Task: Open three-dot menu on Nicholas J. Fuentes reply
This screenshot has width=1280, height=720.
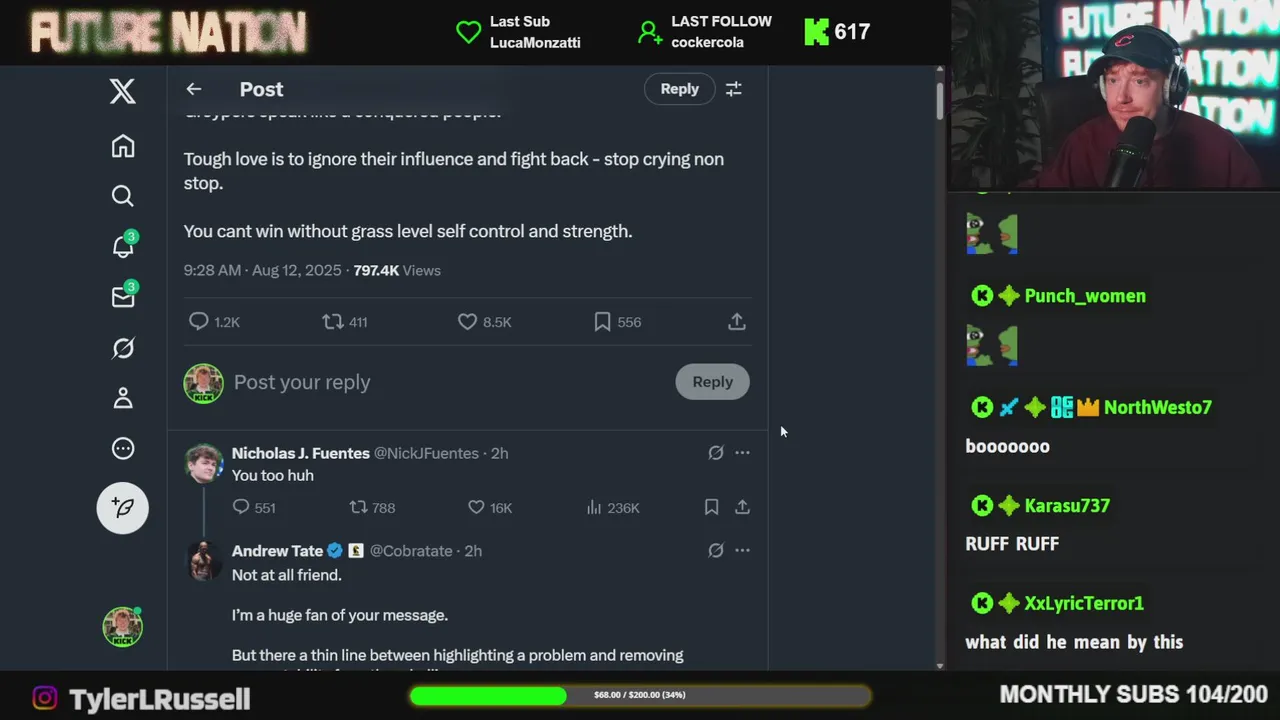Action: [x=742, y=453]
